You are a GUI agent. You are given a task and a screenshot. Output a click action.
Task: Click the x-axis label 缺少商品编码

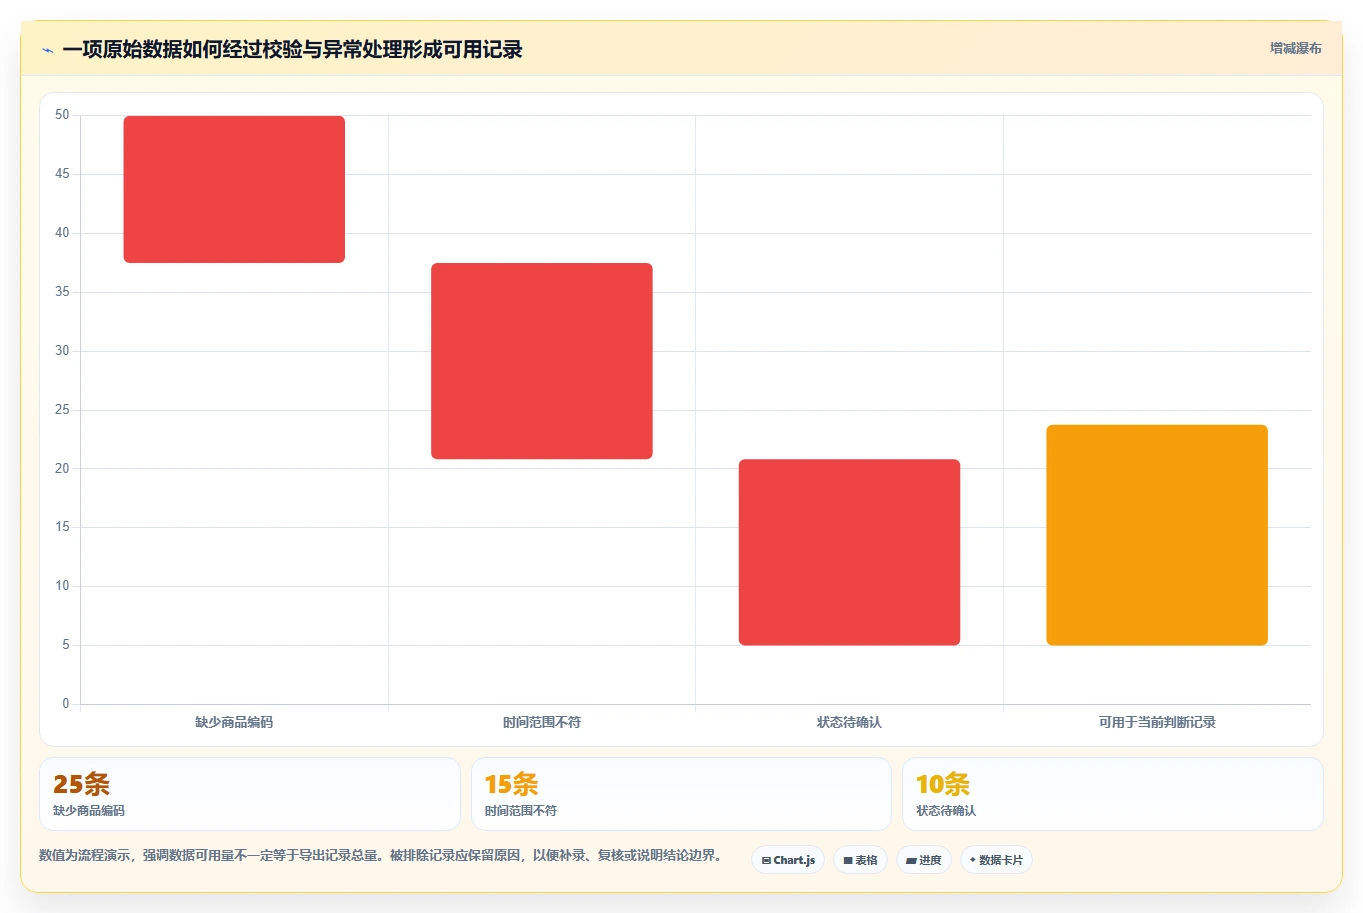point(234,722)
